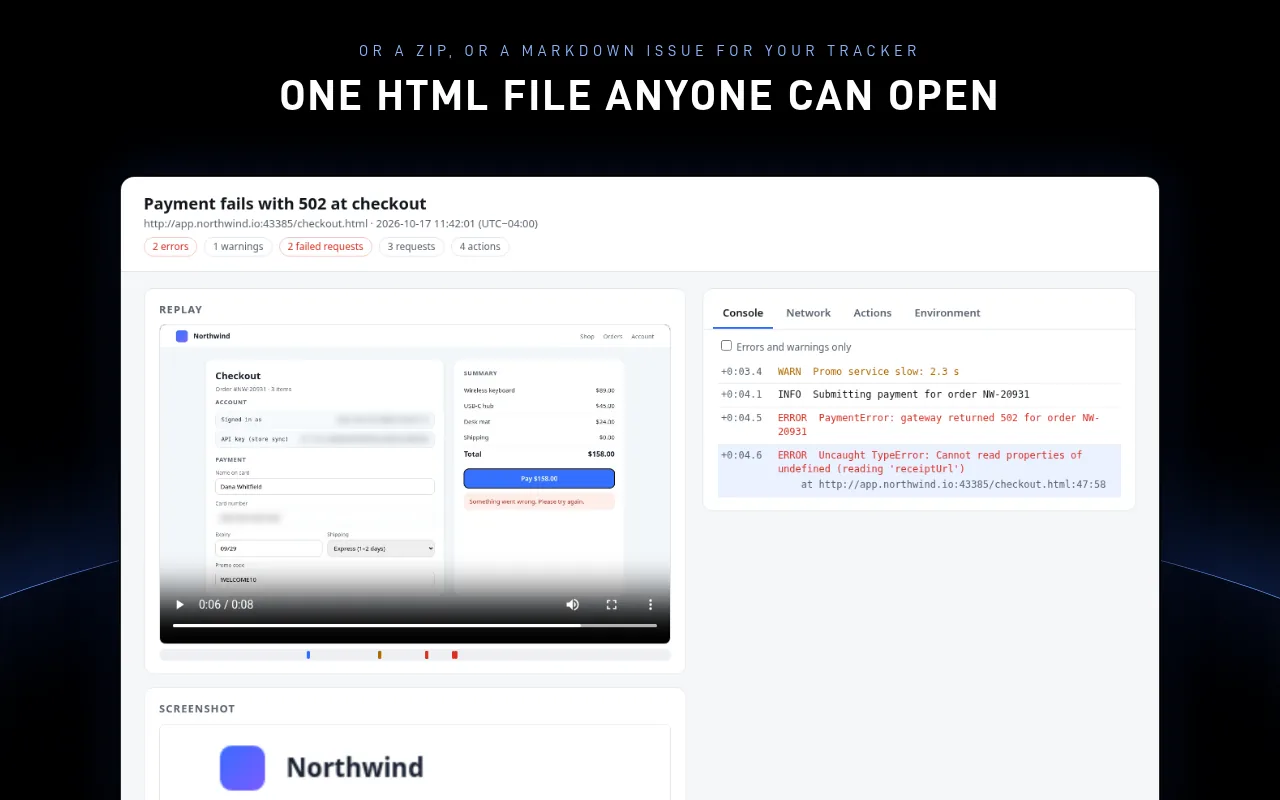Screen dimensions: 1280x800
Task: Jump to the blue timeline marker
Action: tap(308, 655)
